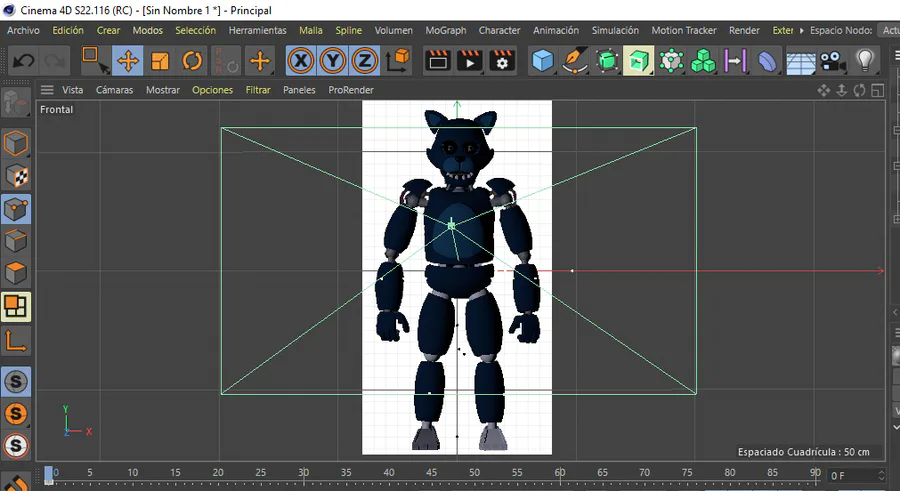Open the MoGraph menu
Screen dimensions: 900x491
coord(445,30)
